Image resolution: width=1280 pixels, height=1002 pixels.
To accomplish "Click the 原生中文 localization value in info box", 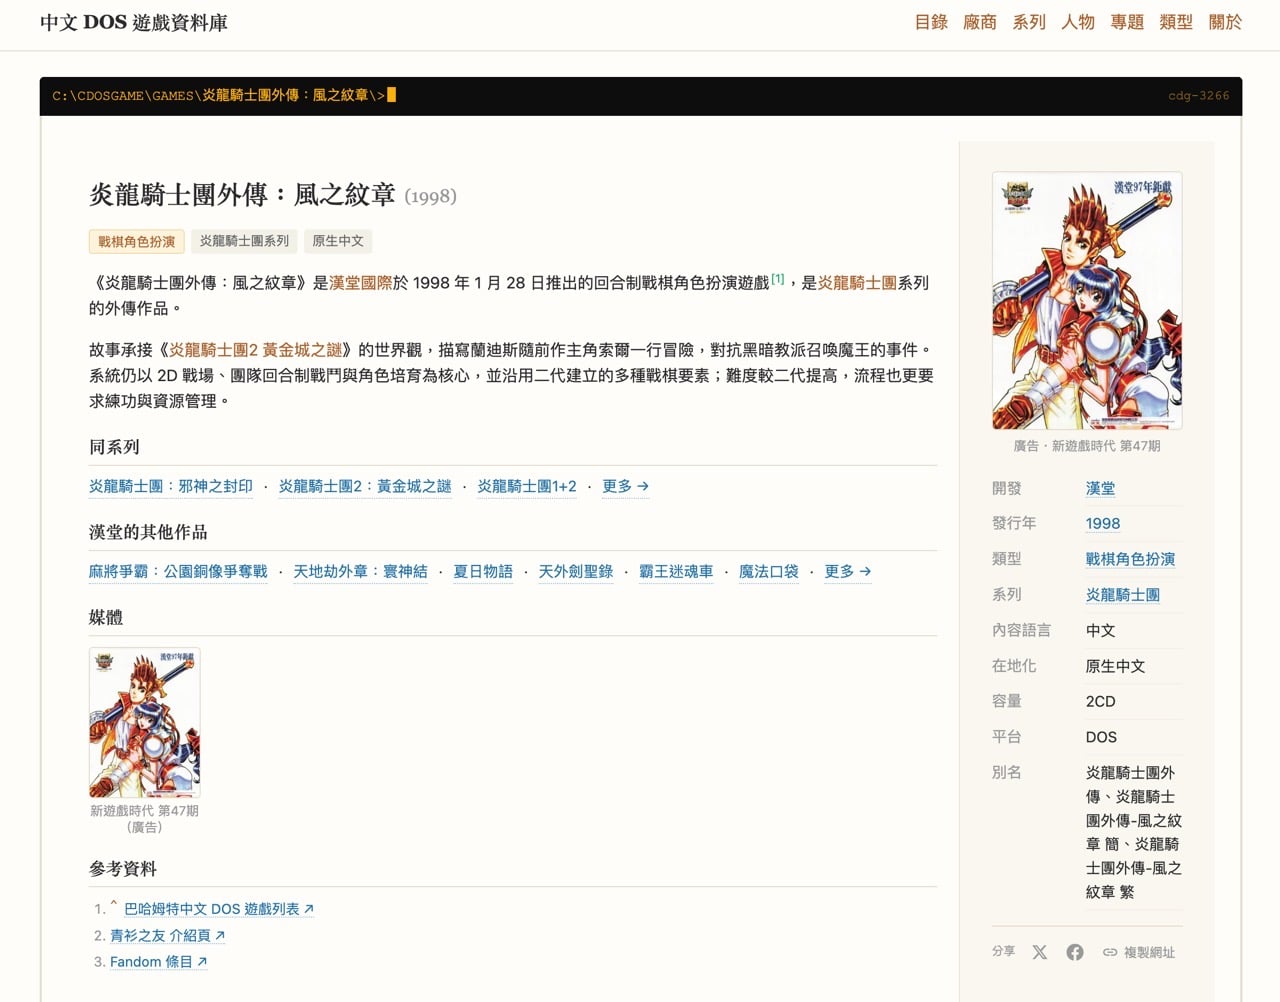I will (1116, 666).
